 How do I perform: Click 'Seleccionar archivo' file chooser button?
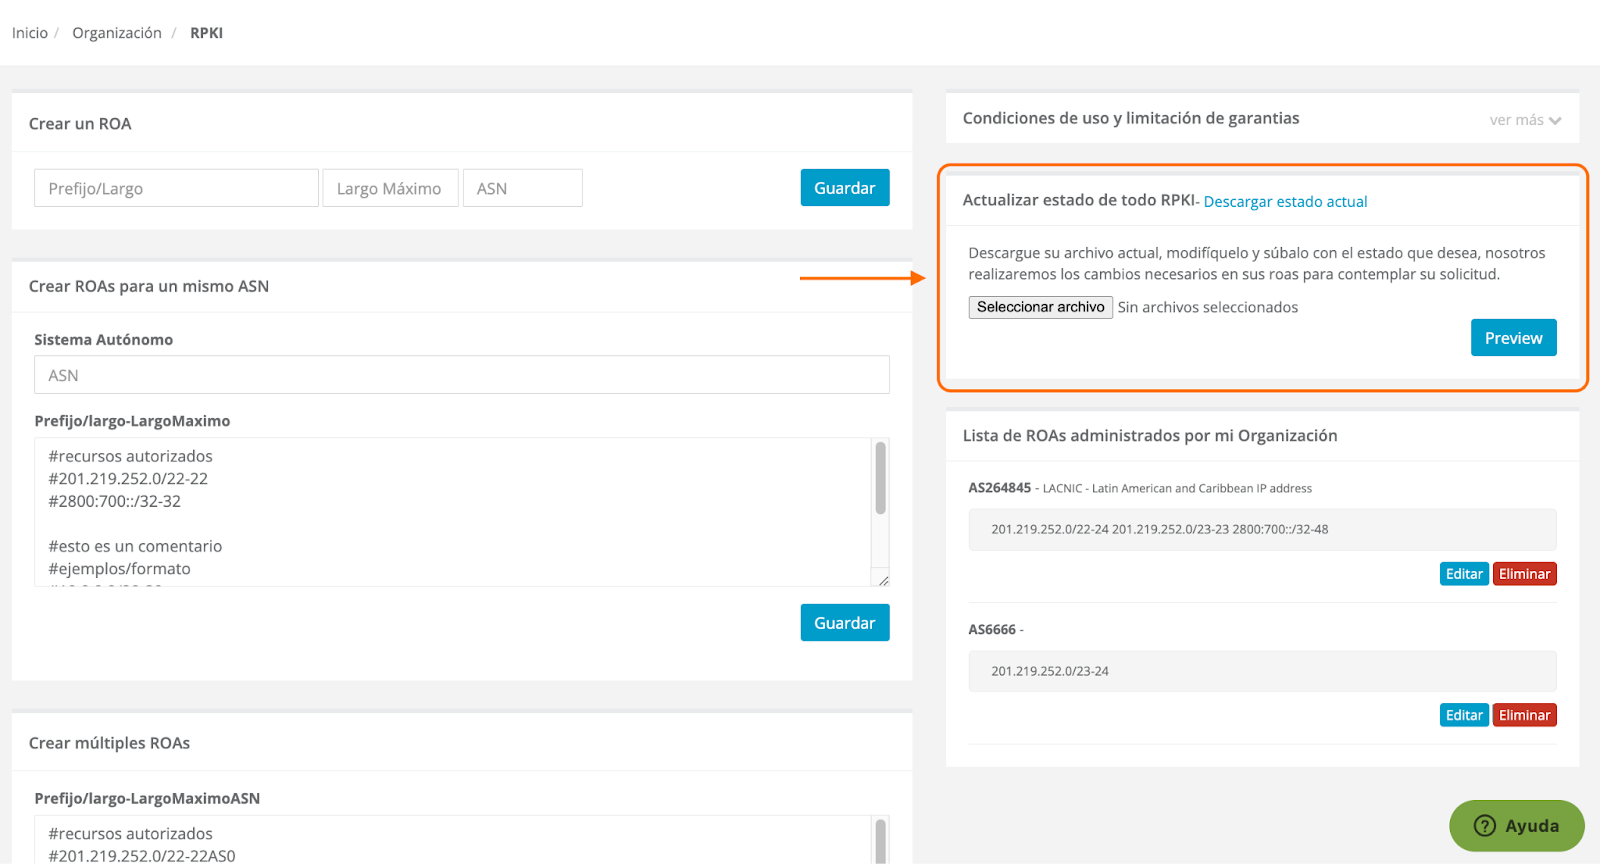coord(1040,307)
